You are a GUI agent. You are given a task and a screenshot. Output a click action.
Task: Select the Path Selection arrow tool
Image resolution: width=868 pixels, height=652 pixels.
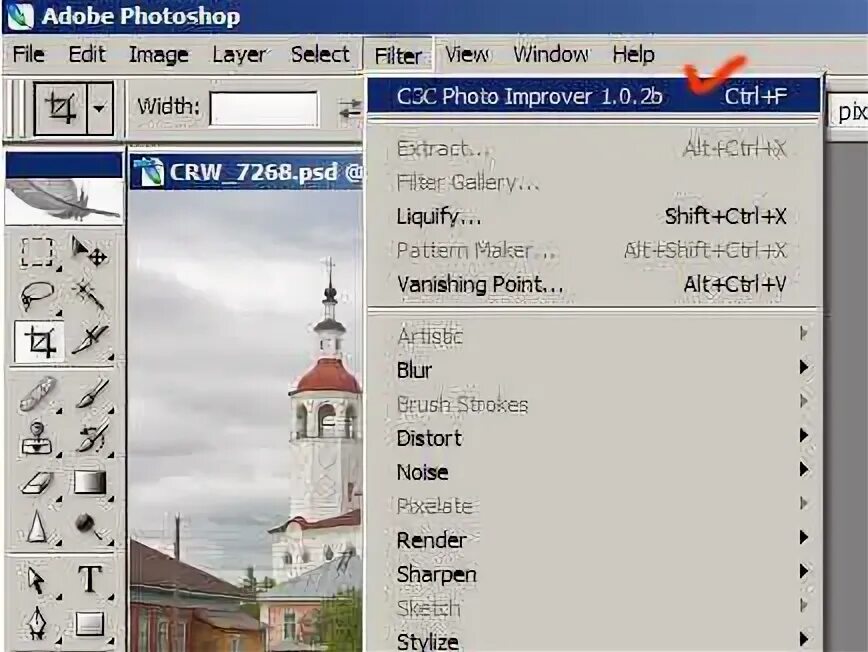pyautogui.click(x=37, y=579)
